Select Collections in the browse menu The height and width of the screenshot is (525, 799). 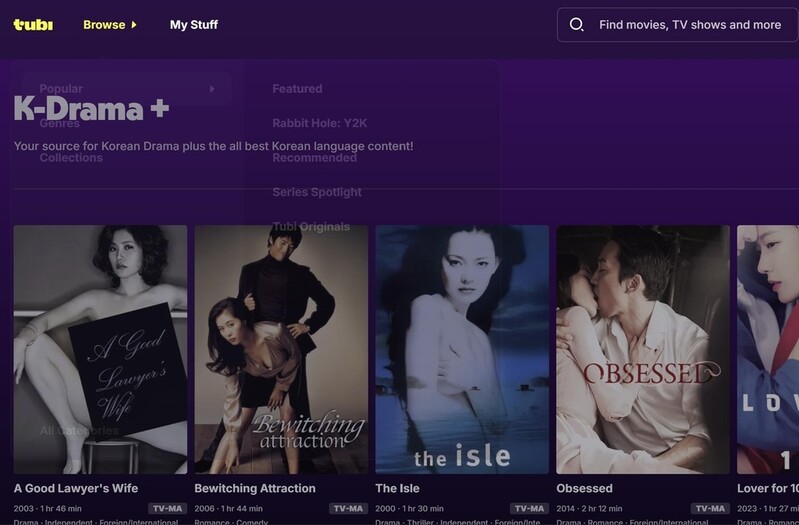[x=71, y=157]
